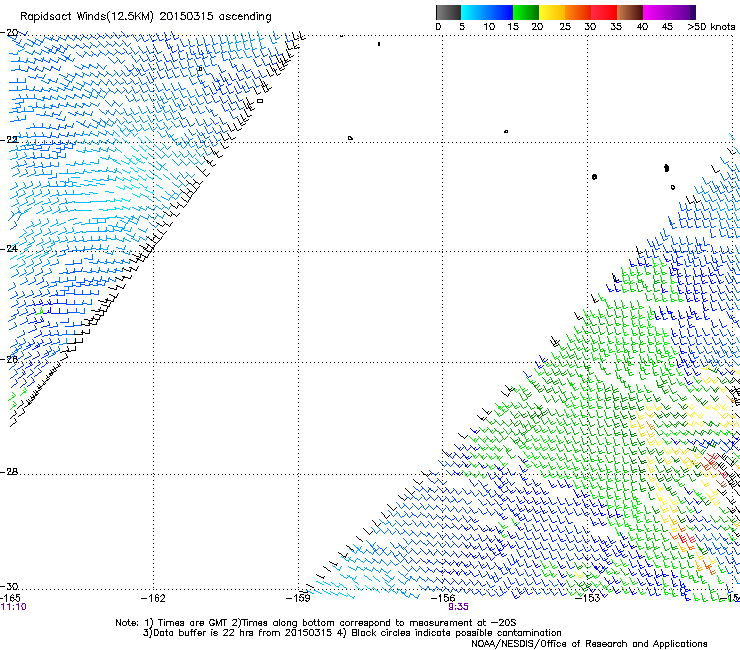Click the '>50 knots' legend label
Screen dimensions: 740x650
[x=711, y=27]
